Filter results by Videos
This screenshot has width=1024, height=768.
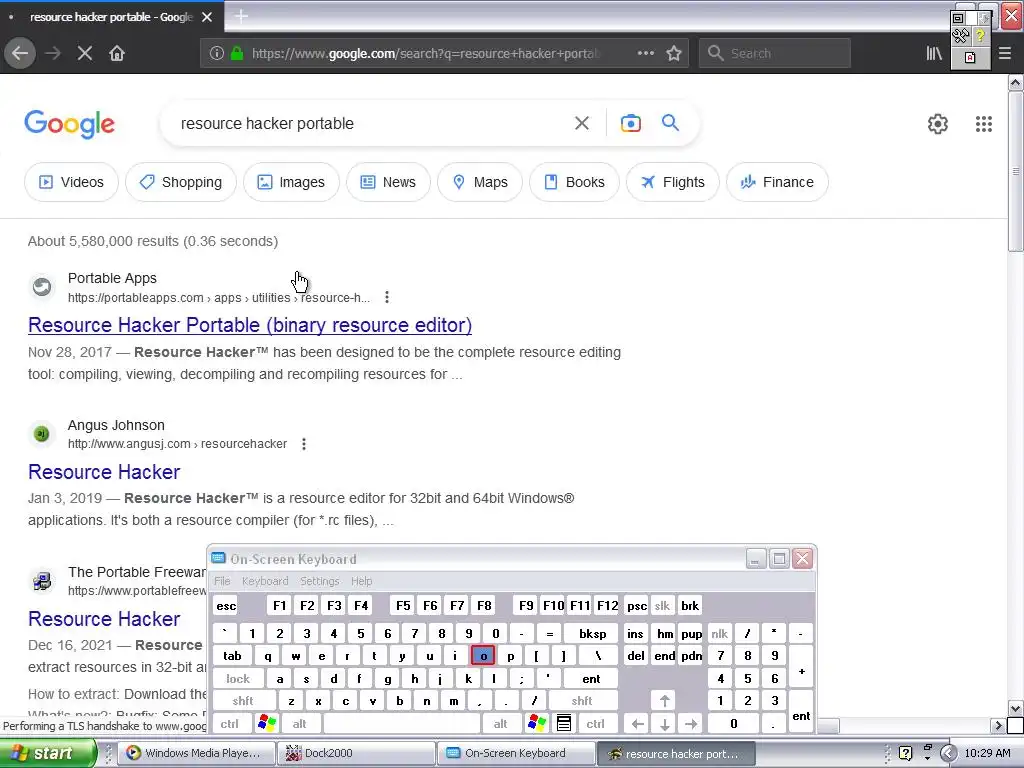point(71,182)
